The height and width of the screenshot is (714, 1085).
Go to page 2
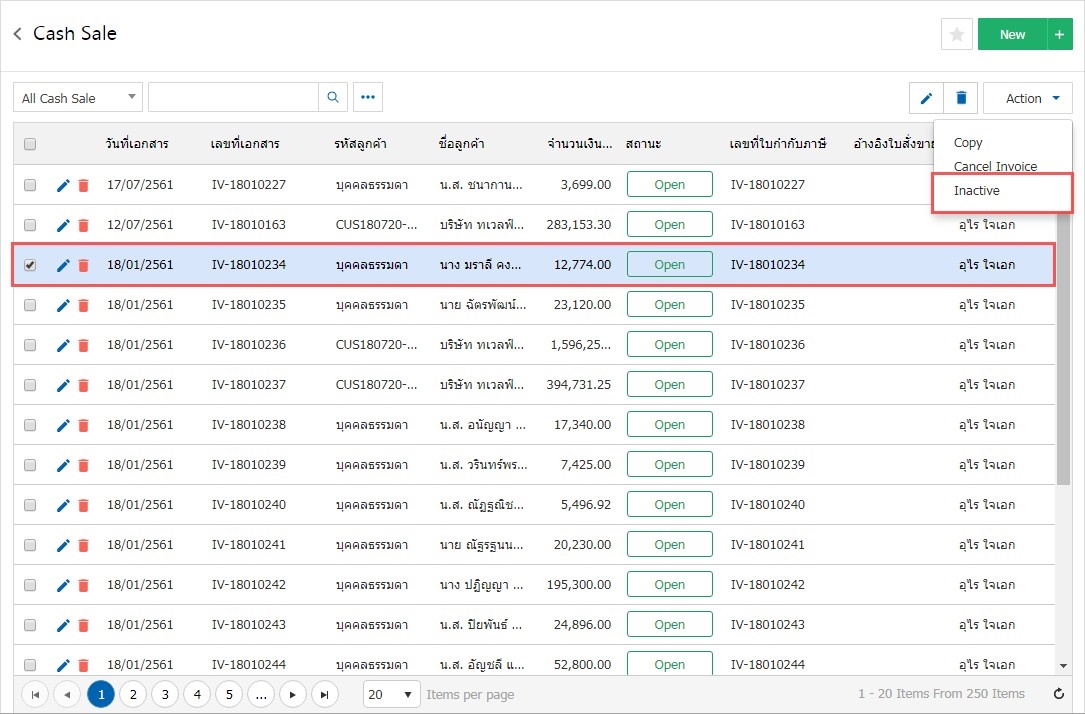(x=133, y=694)
